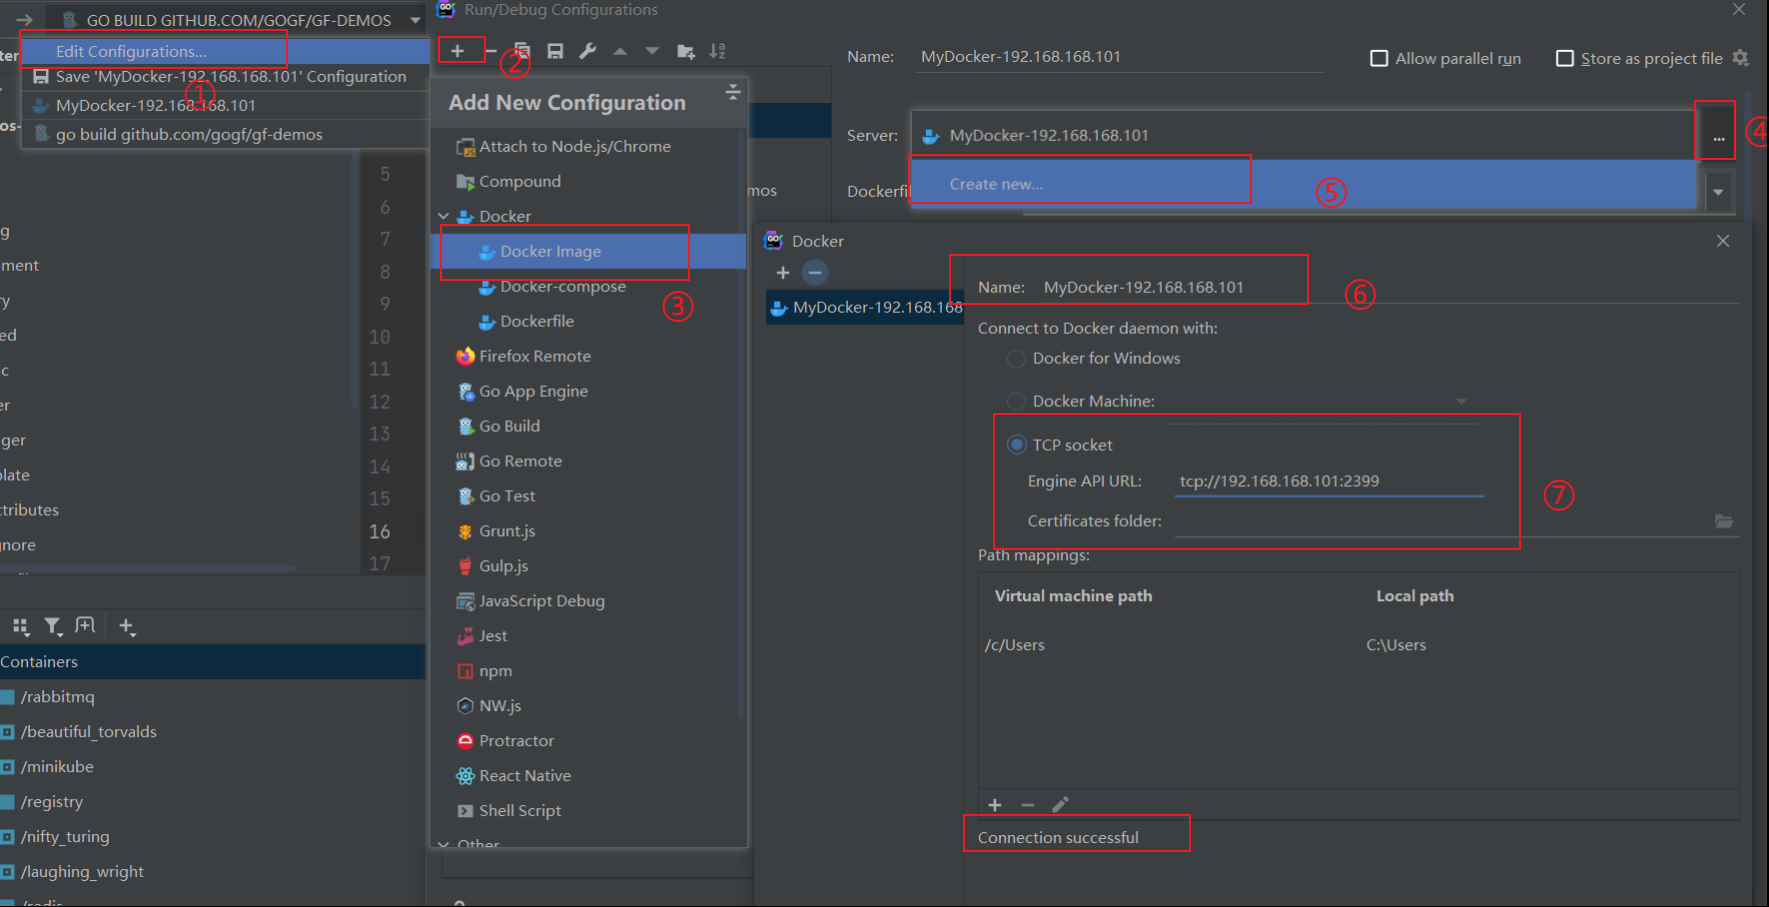Click the copy configuration icon
The height and width of the screenshot is (907, 1769).
pos(522,51)
